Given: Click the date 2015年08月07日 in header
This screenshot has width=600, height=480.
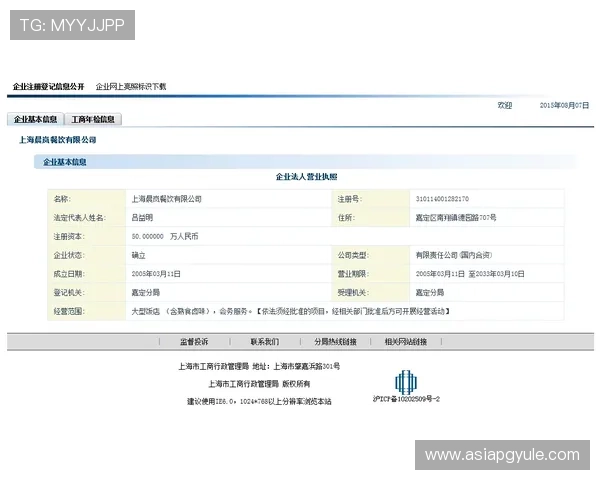Looking at the screenshot, I should point(564,105).
